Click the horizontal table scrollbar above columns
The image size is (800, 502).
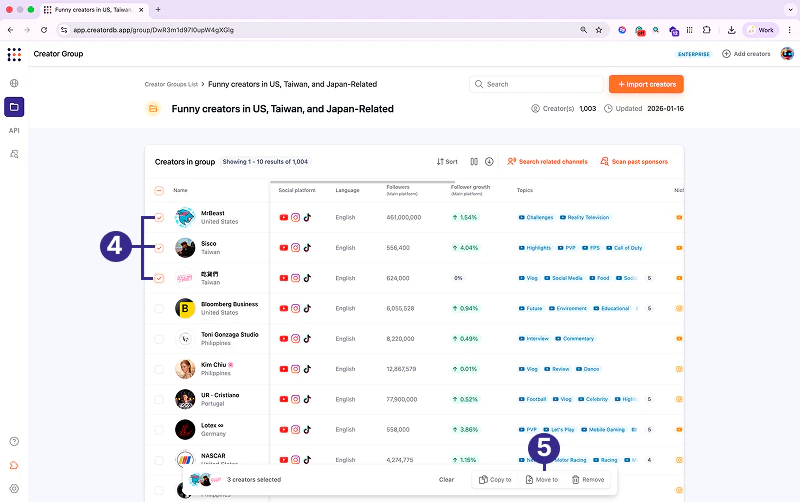coord(363,182)
